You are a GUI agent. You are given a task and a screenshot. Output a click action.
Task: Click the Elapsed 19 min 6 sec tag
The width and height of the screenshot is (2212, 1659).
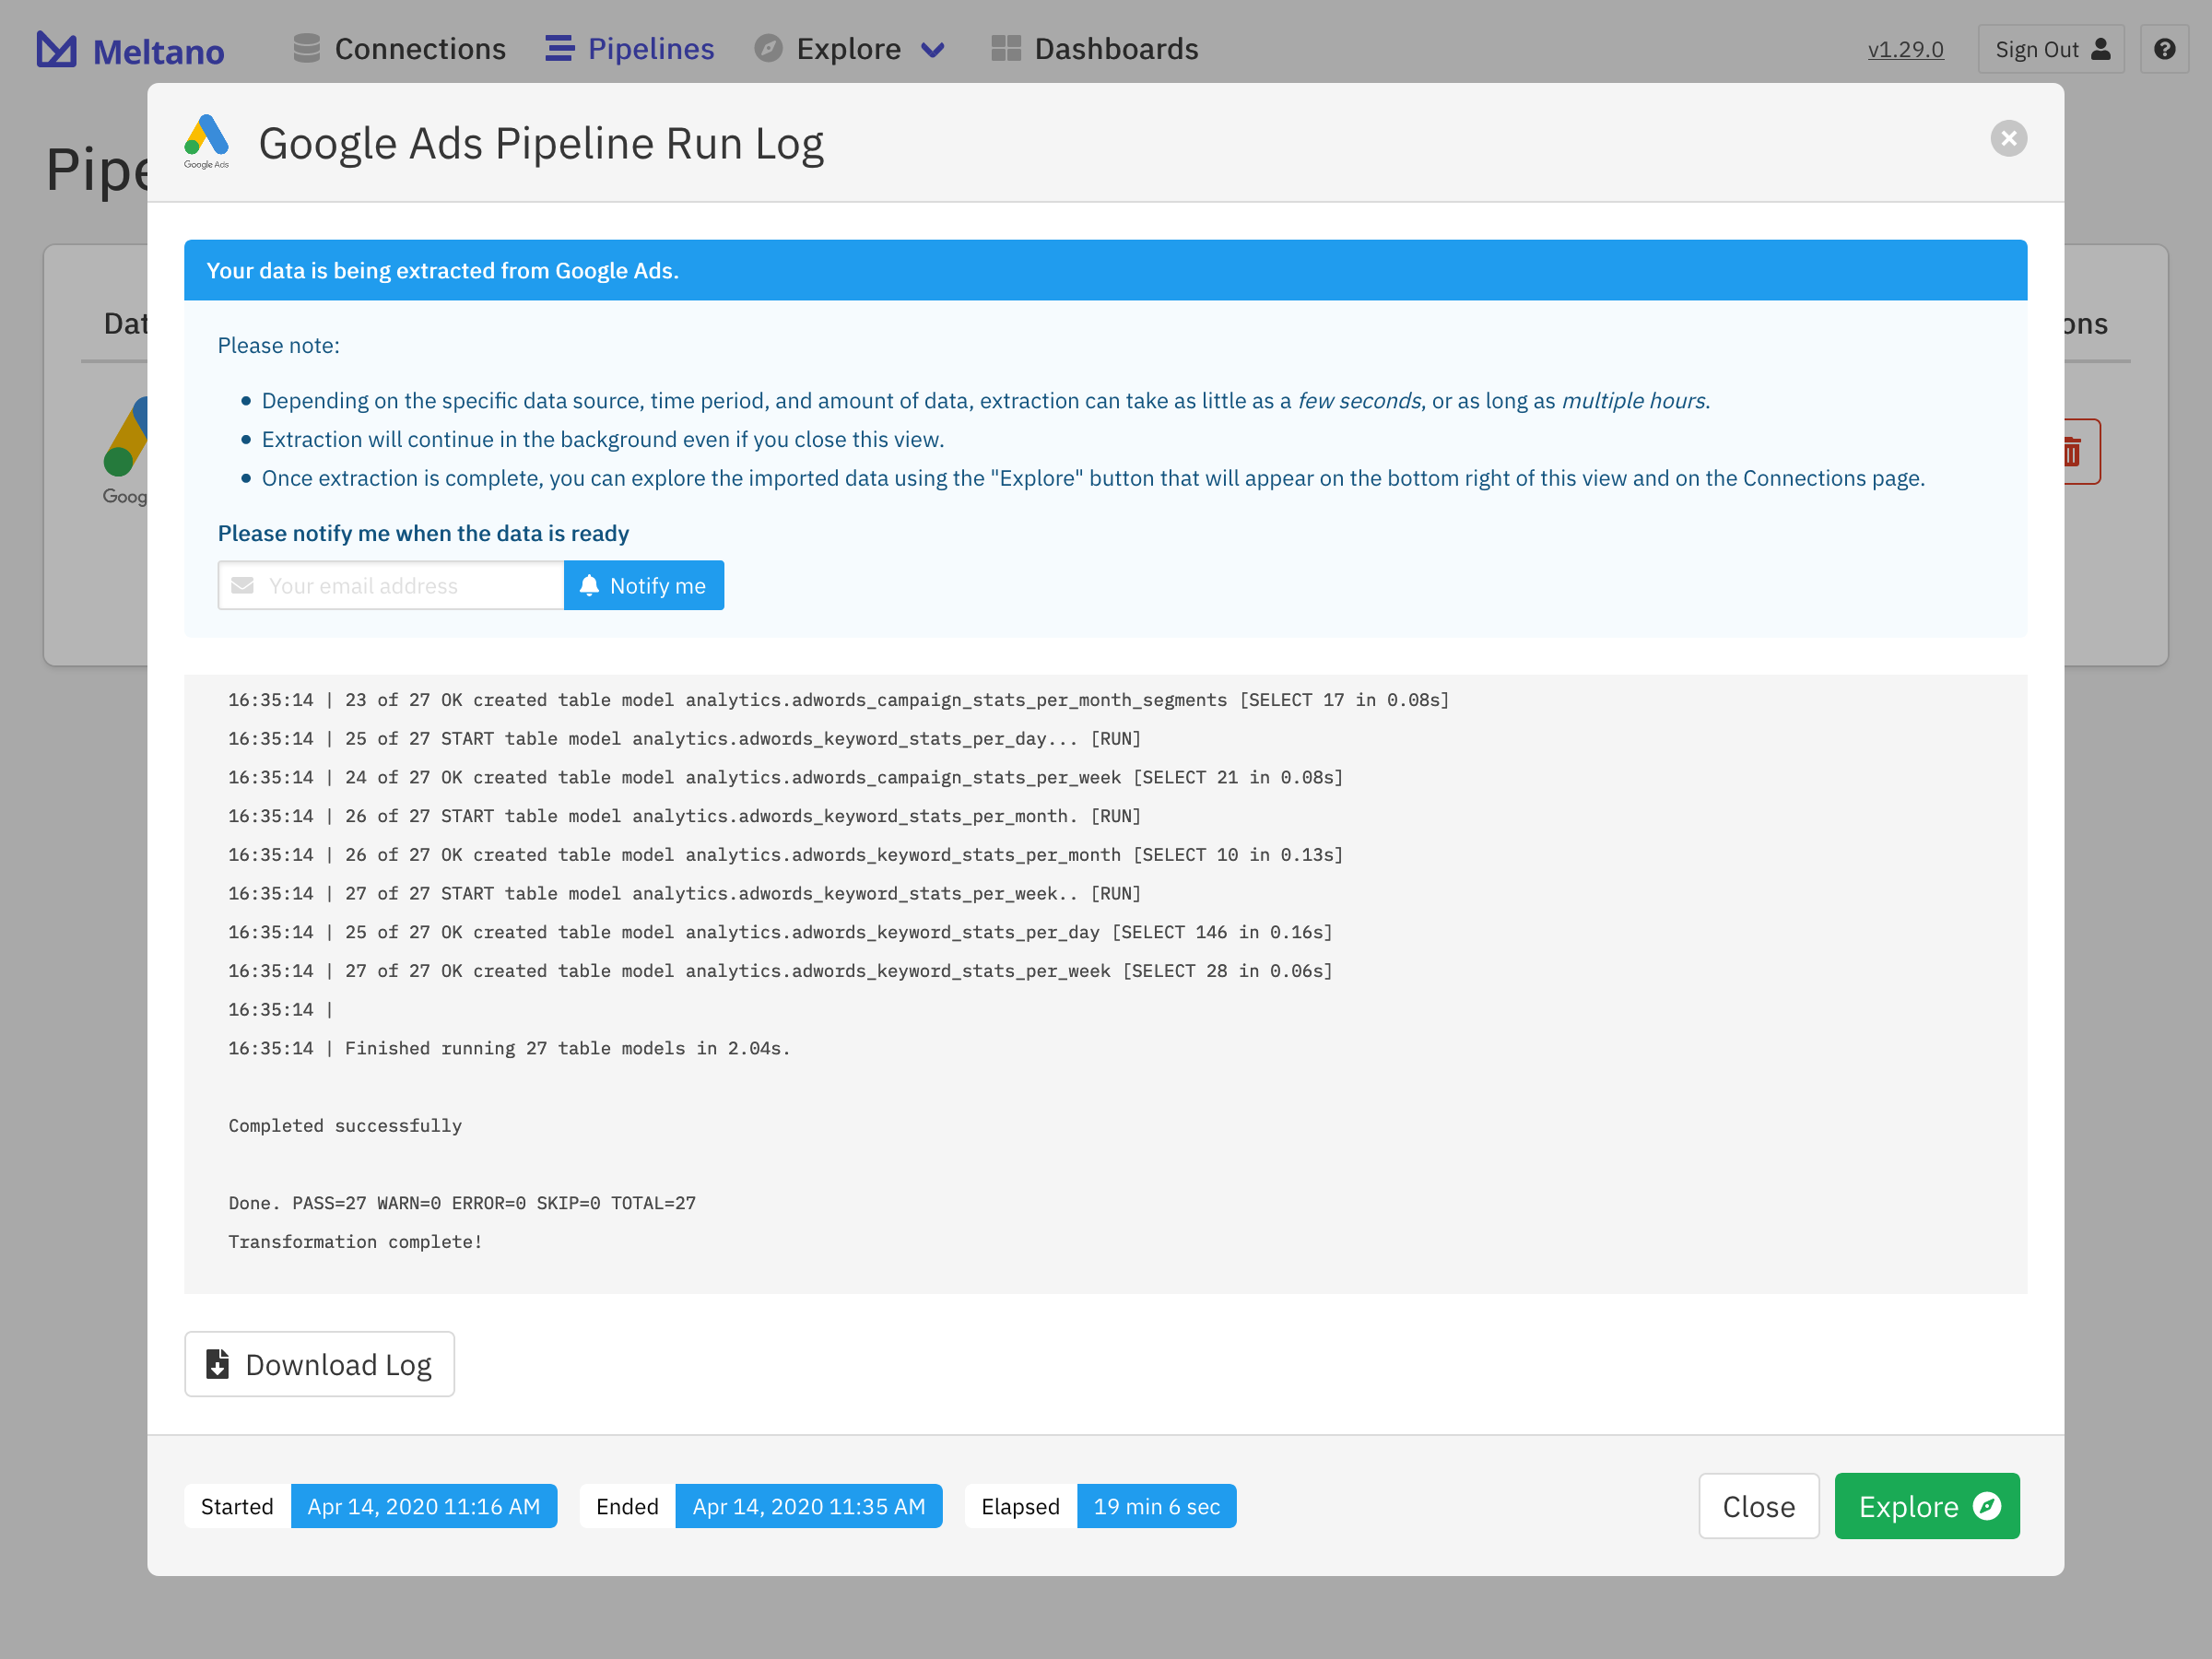[x=1156, y=1506]
